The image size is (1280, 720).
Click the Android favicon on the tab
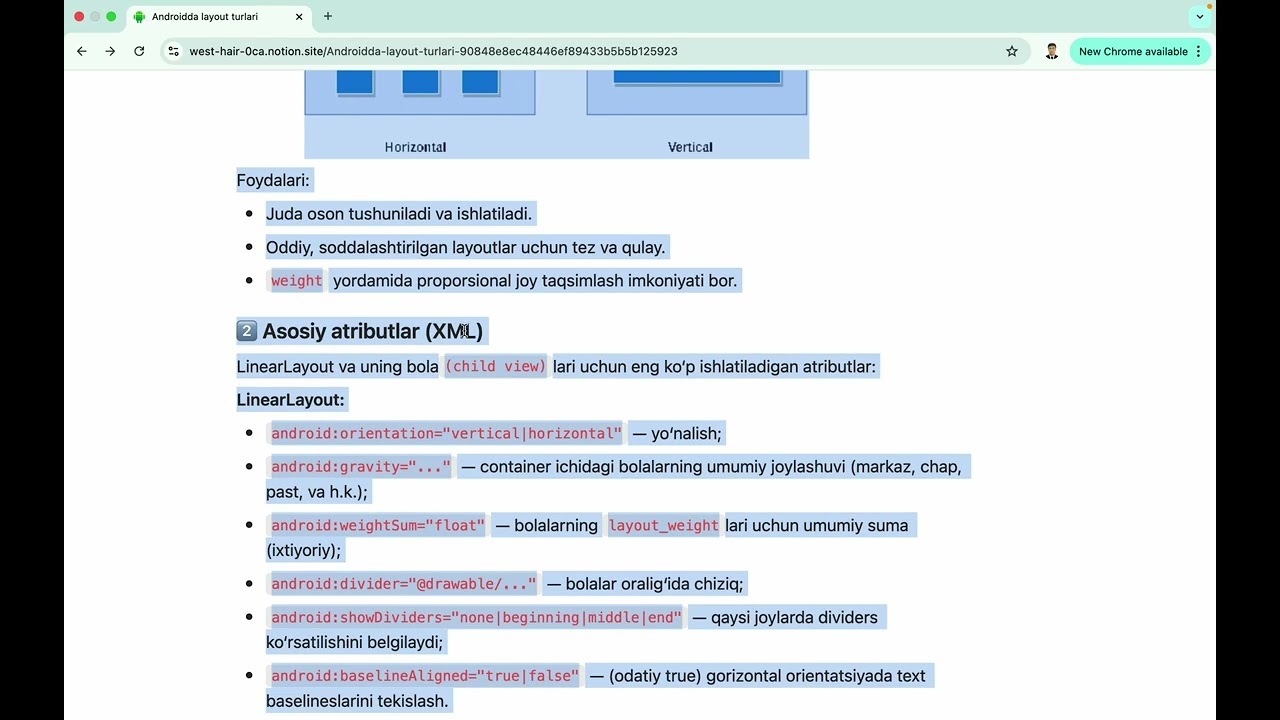click(x=139, y=16)
